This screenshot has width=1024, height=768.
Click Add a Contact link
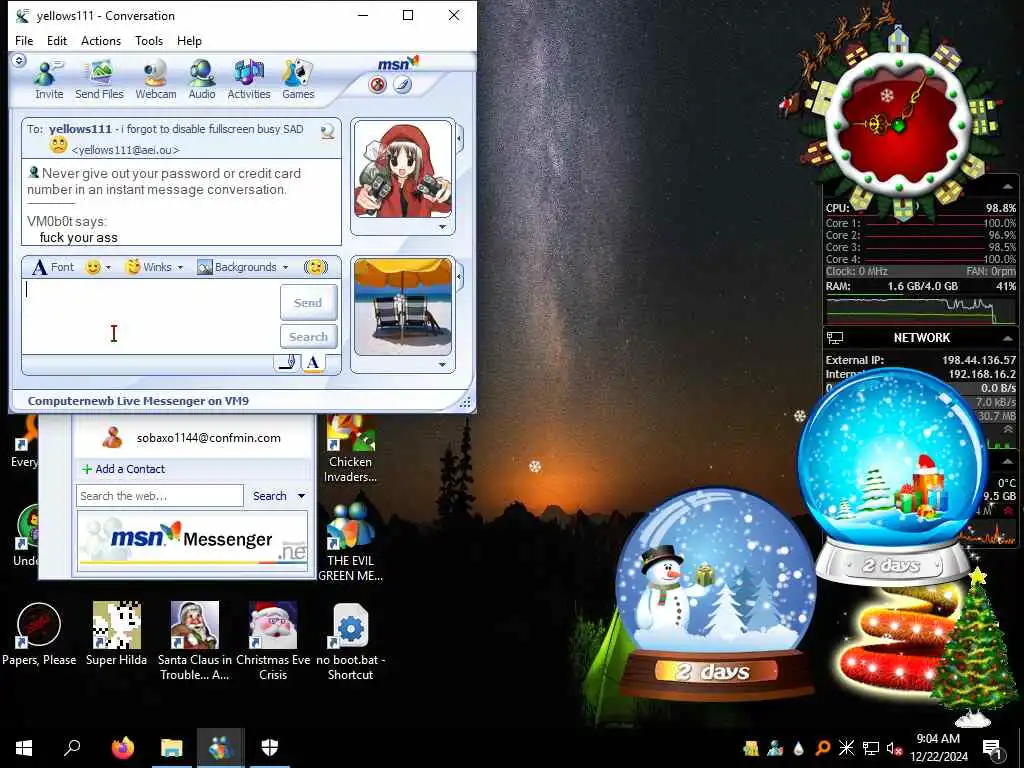tap(123, 469)
